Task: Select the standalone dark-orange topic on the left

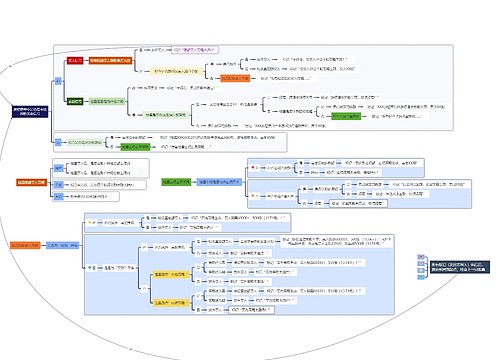Action: click(32, 182)
